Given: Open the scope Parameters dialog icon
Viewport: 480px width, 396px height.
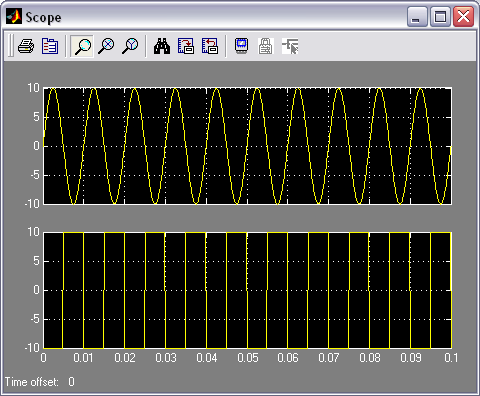Looking at the screenshot, I should click(x=50, y=46).
